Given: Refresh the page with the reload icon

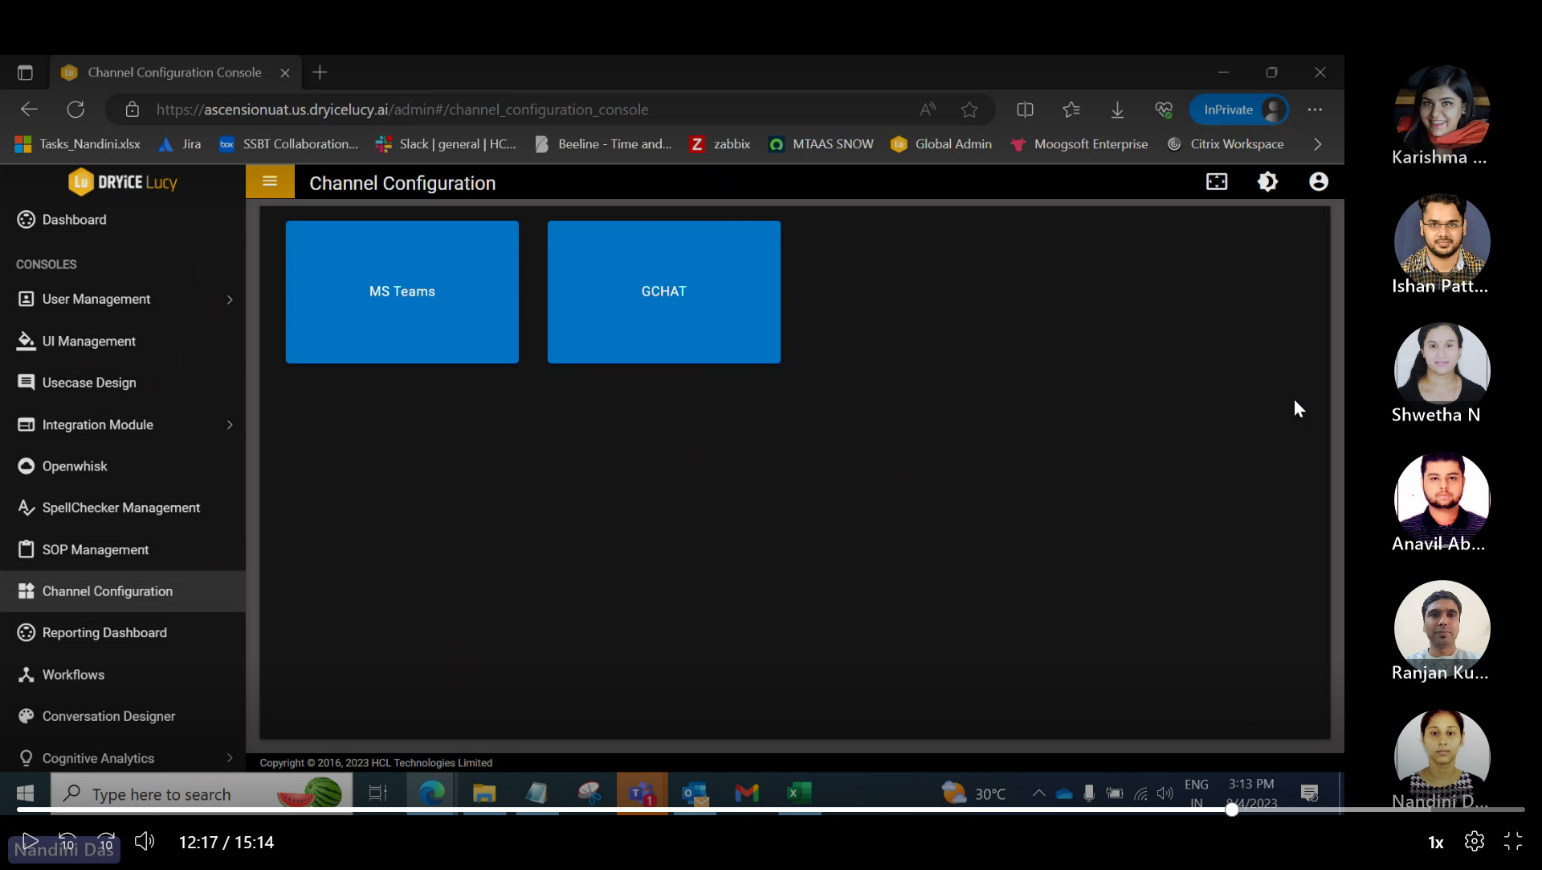Looking at the screenshot, I should pos(75,109).
